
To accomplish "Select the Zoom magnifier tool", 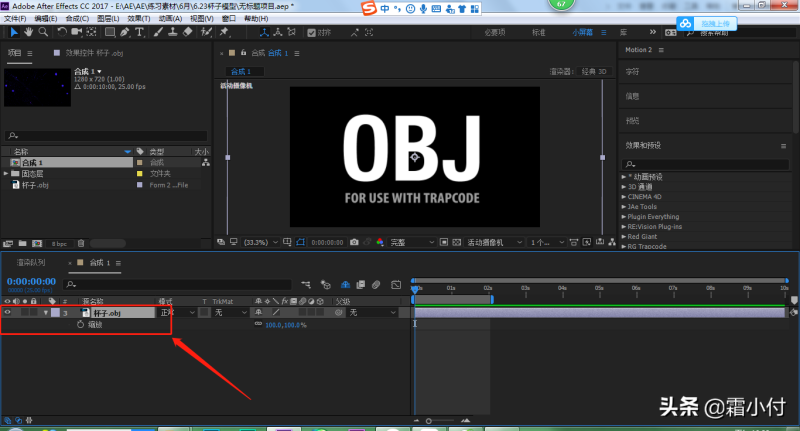I will [43, 31].
